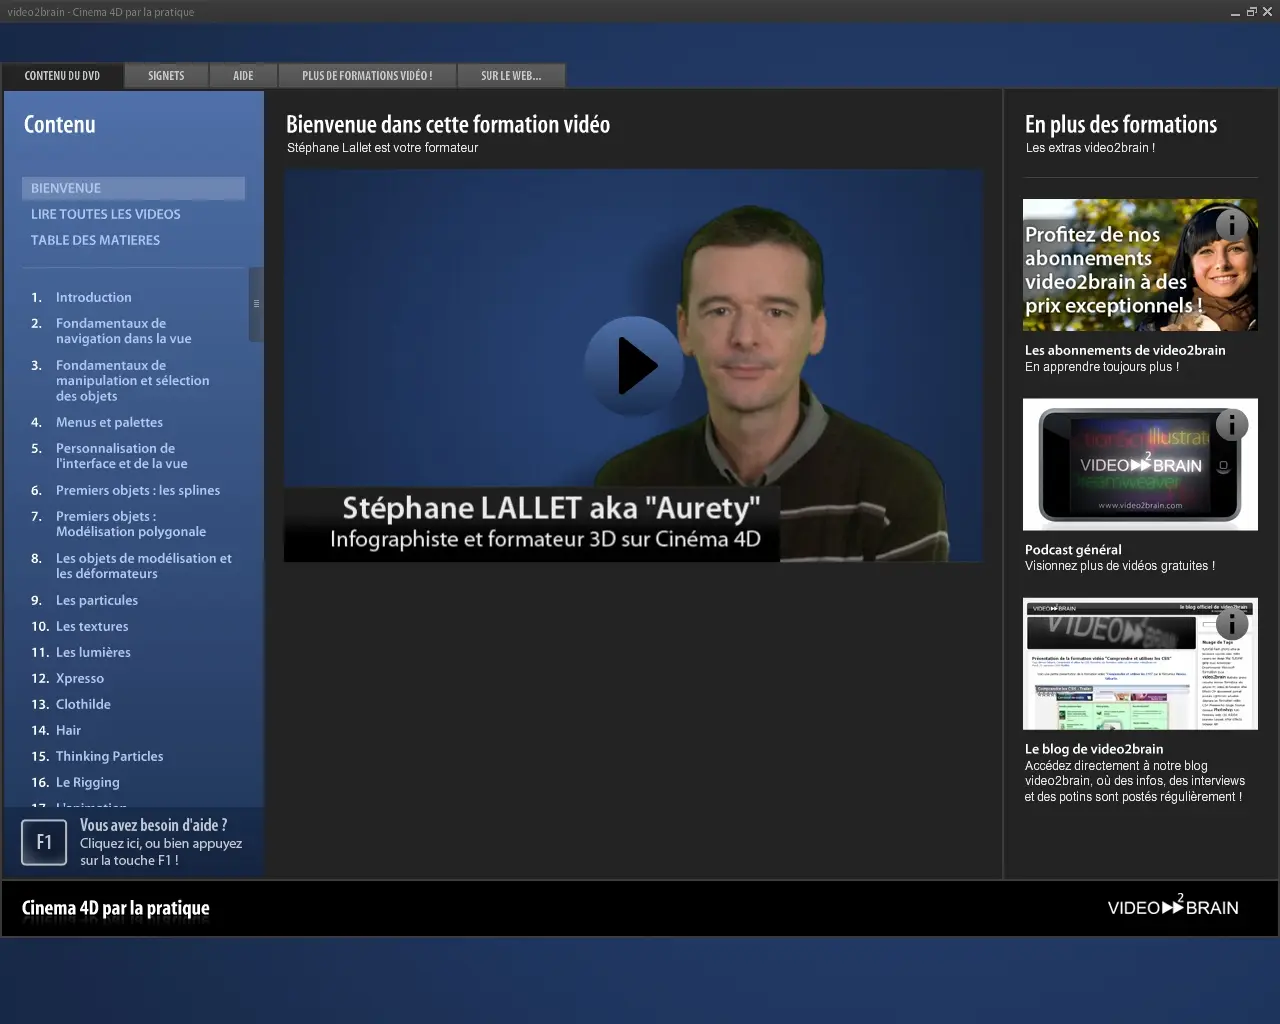Close the video2brain window
The width and height of the screenshot is (1280, 1024).
pyautogui.click(x=1267, y=12)
